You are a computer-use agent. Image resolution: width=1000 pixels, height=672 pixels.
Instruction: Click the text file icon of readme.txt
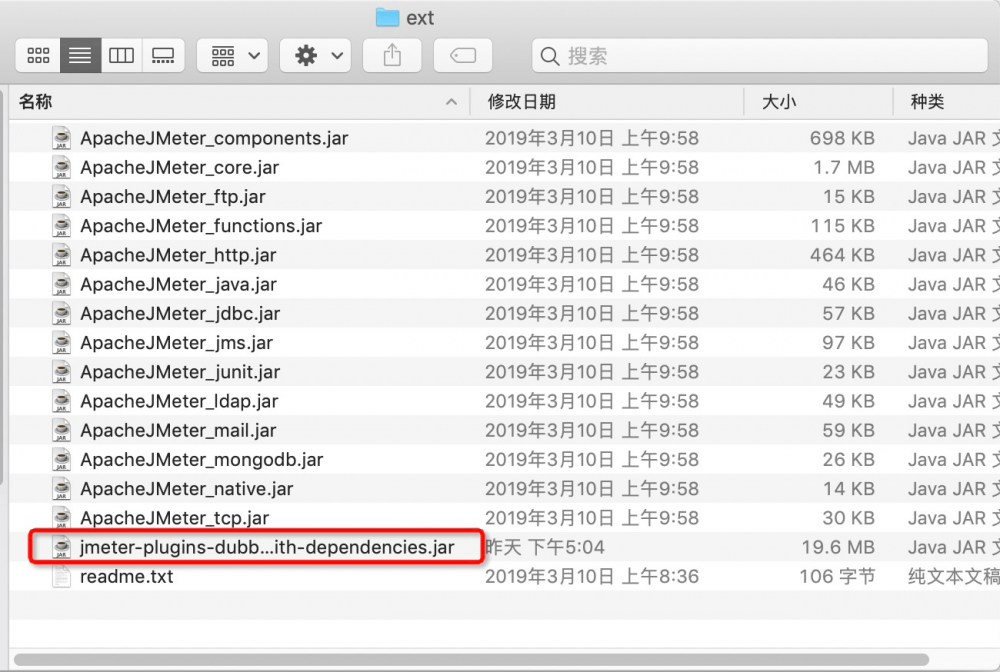[61, 576]
